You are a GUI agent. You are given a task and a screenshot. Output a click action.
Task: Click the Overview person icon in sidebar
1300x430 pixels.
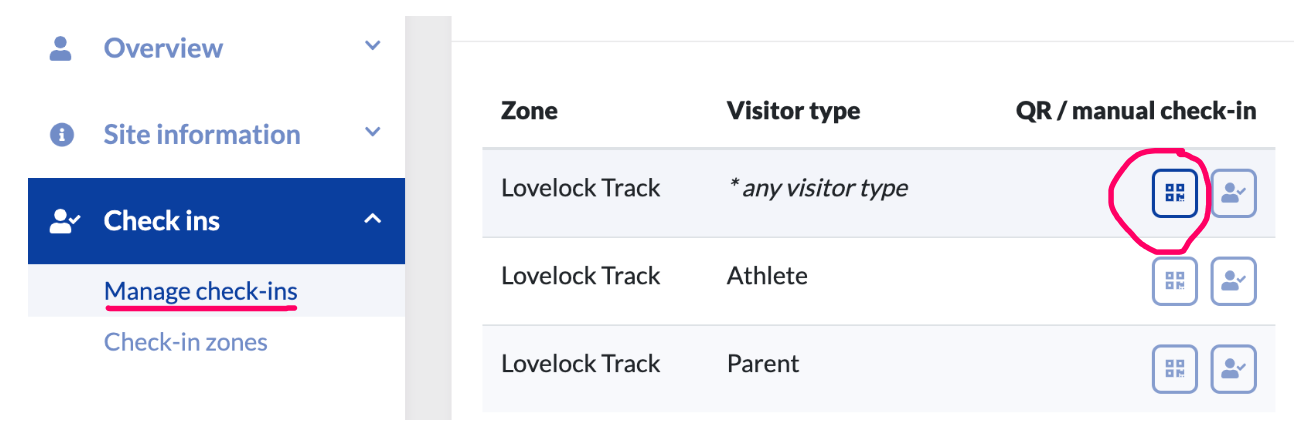pyautogui.click(x=62, y=47)
